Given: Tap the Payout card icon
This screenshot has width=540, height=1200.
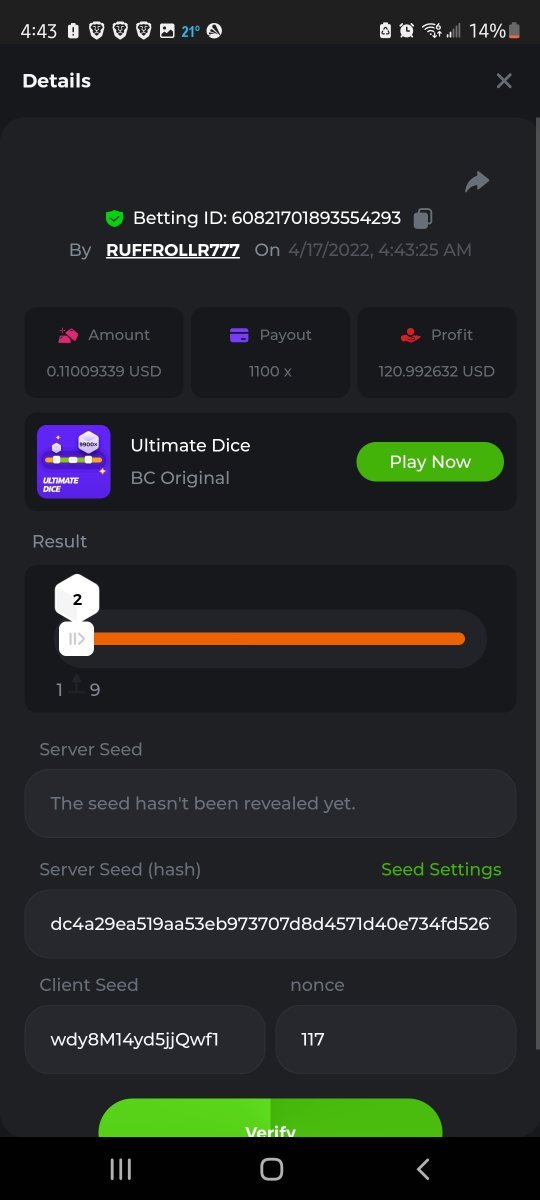Looking at the screenshot, I should tap(239, 335).
